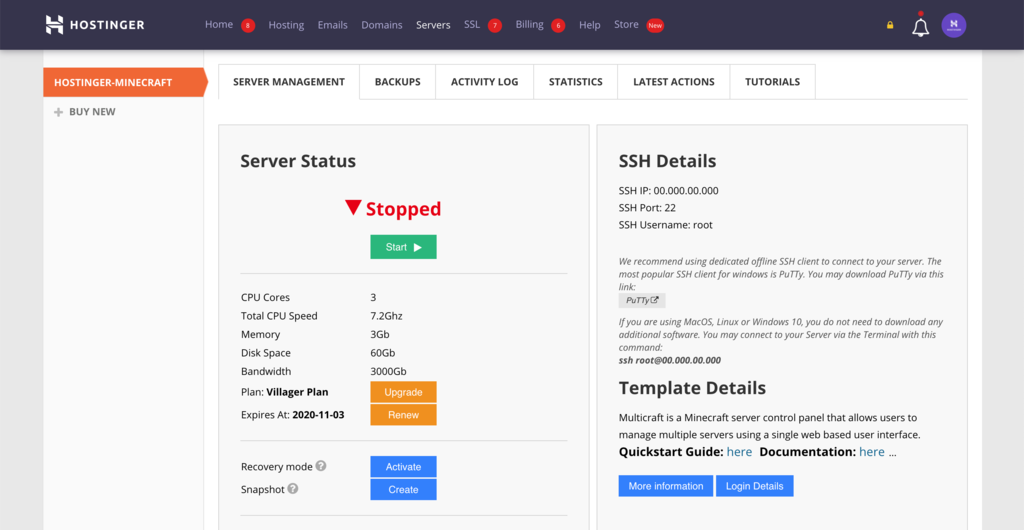1024x530 pixels.
Task: Click the Bandwidth value 3000Gb
Action: [x=388, y=371]
